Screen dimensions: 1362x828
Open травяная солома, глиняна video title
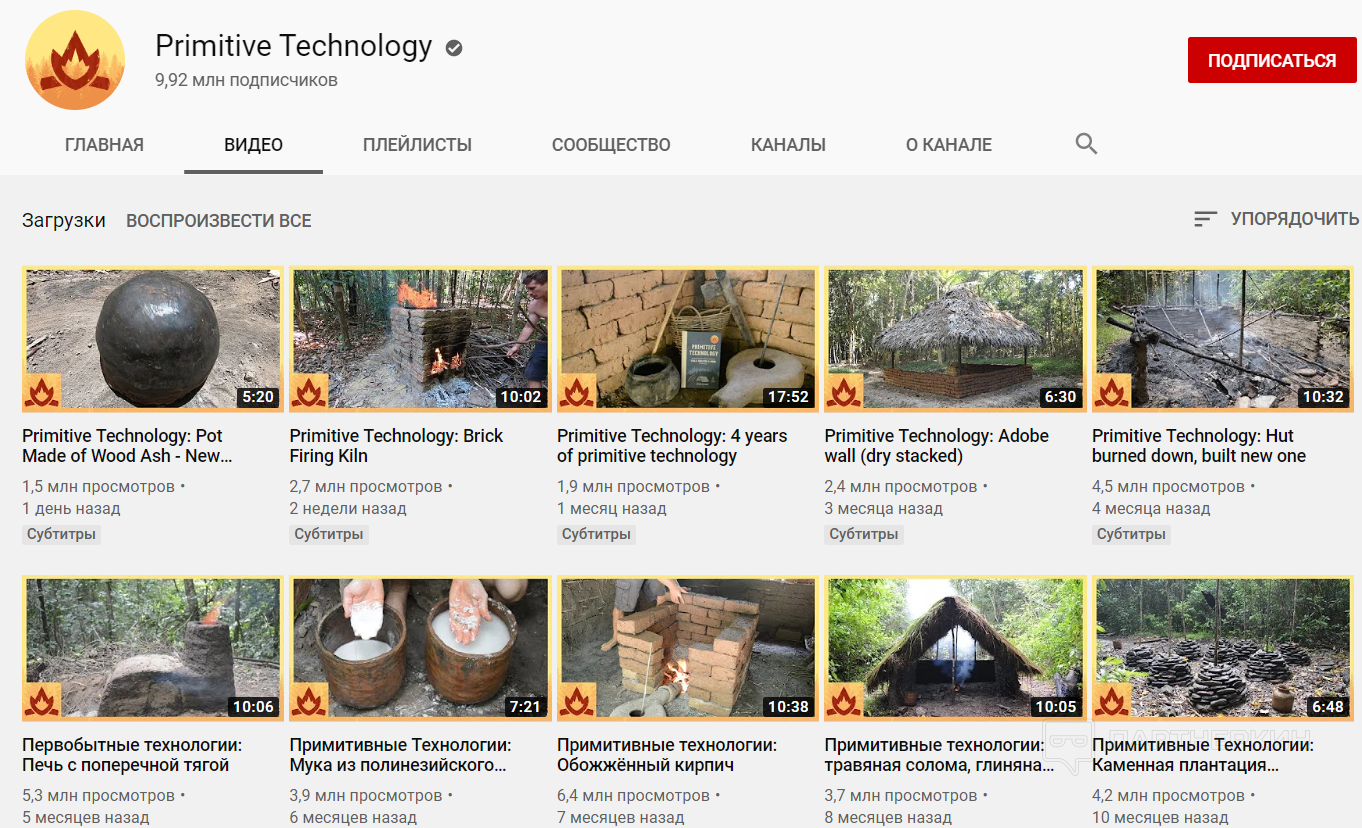pos(939,755)
